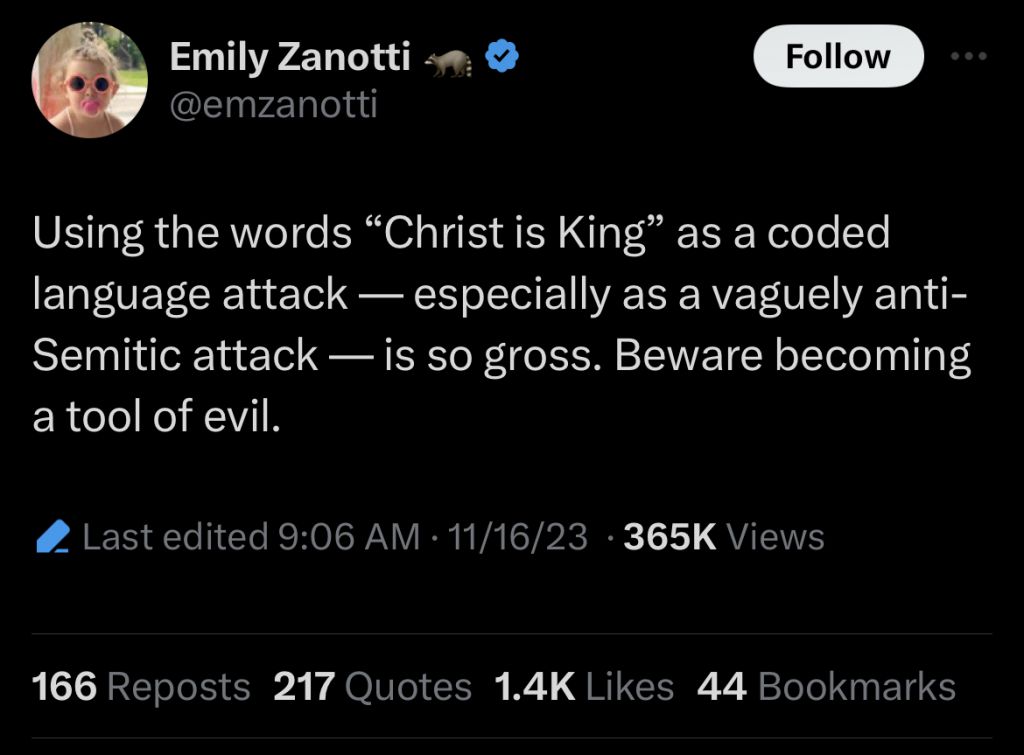The image size is (1024, 755).
Task: Click the blue edit pencil icon
Action: click(51, 539)
